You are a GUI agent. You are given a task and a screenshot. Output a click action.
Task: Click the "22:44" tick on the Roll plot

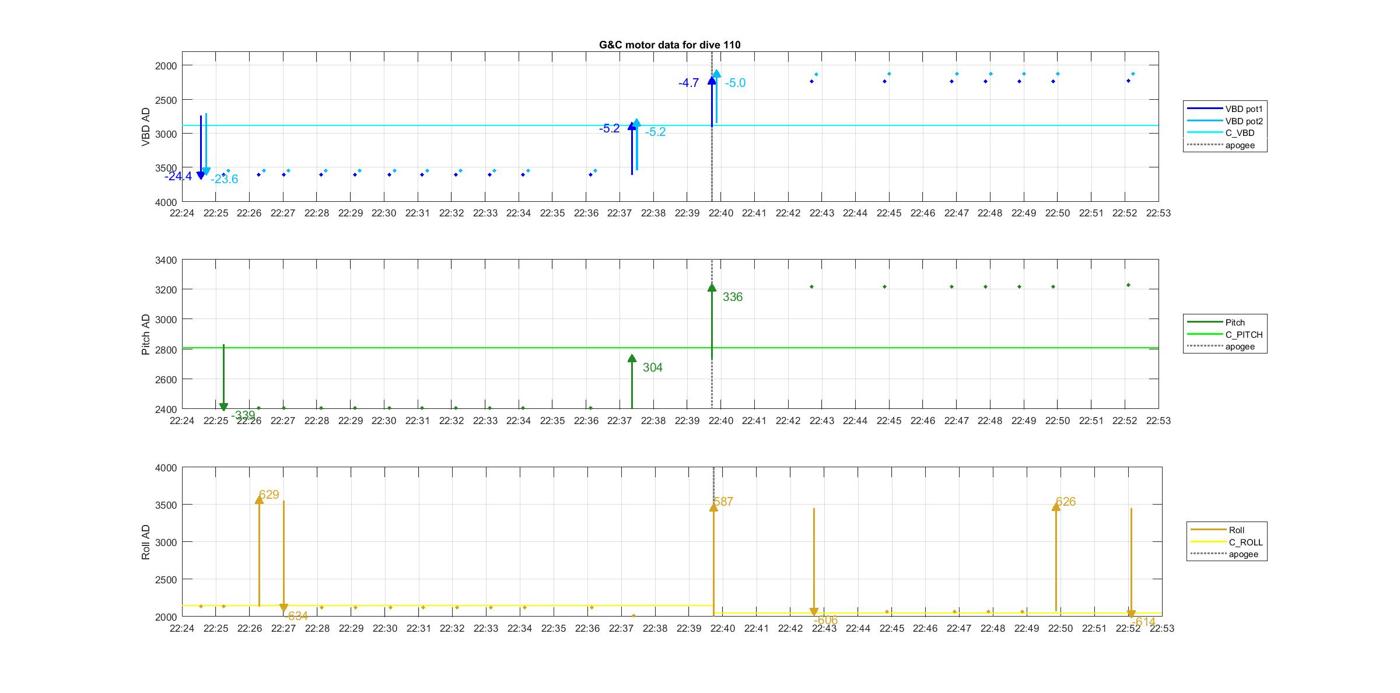[x=857, y=629]
